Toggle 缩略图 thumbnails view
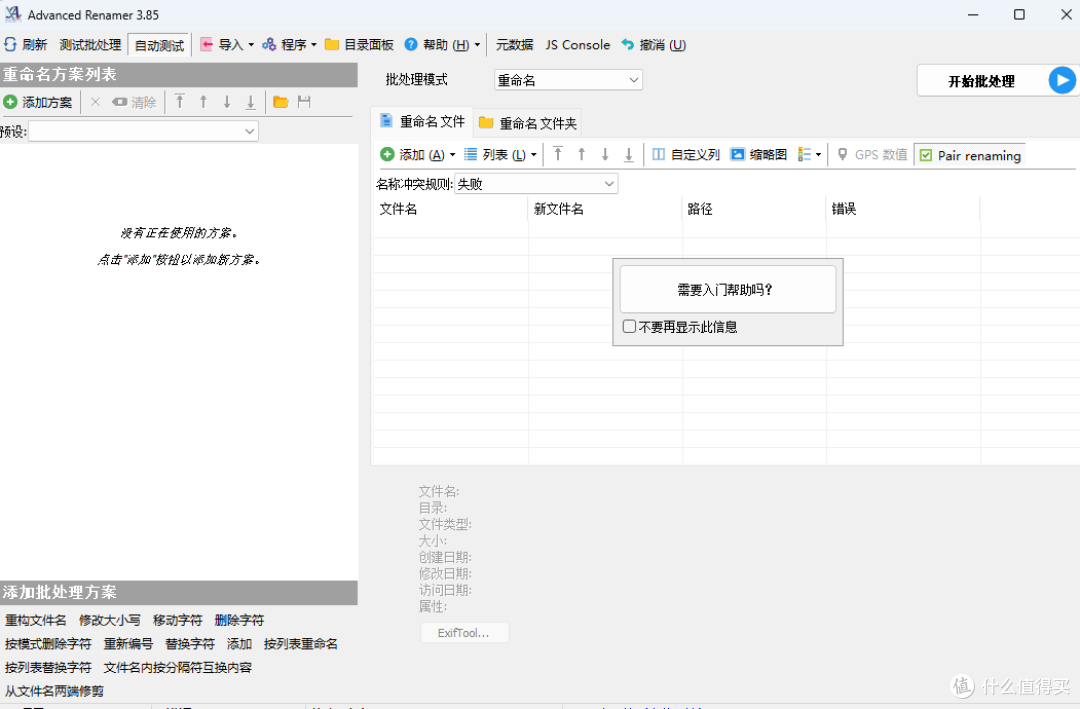 point(758,155)
